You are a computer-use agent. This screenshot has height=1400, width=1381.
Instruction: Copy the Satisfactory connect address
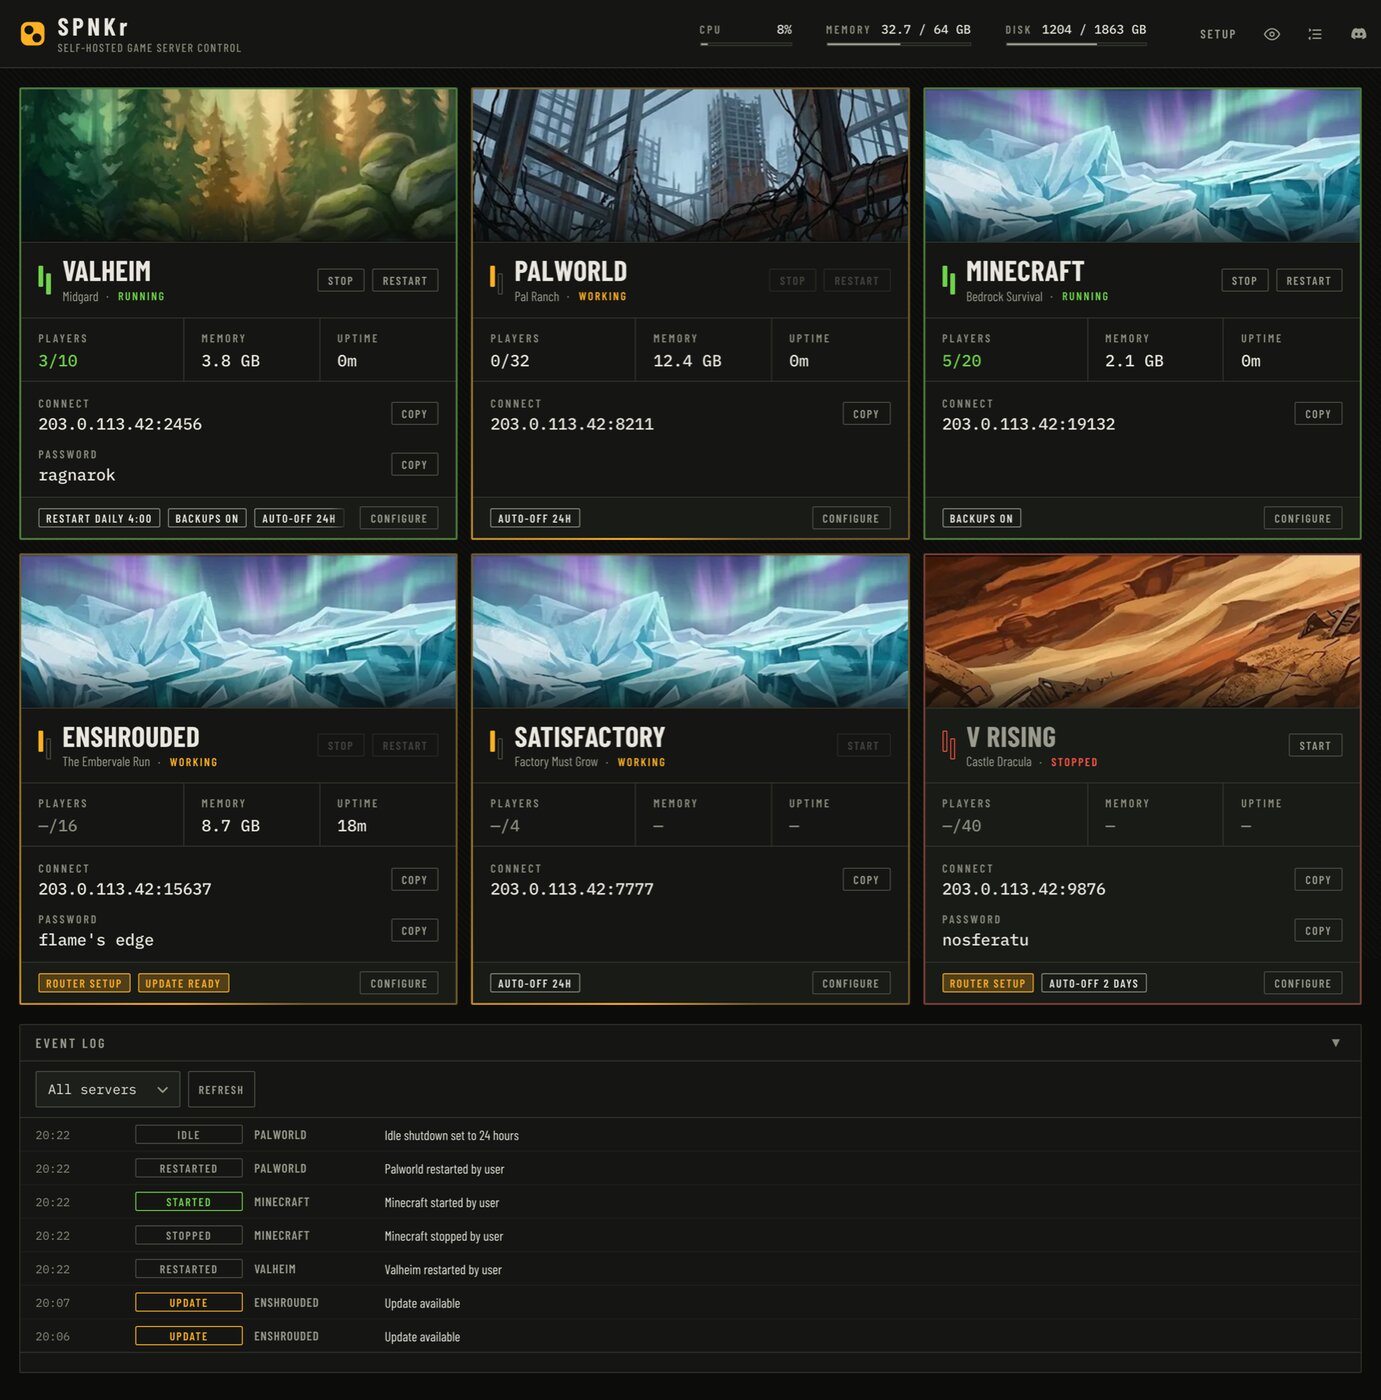(866, 880)
